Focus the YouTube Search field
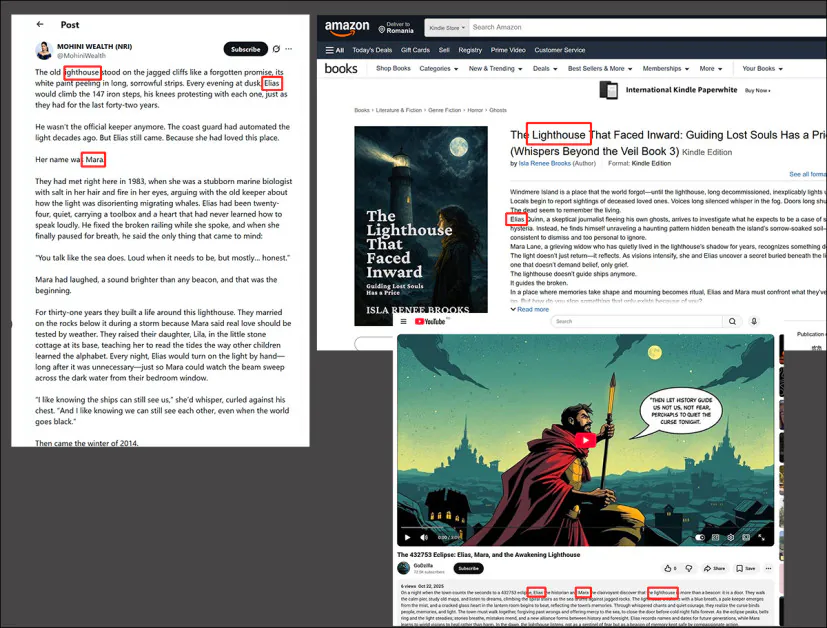827x628 pixels. click(x=637, y=321)
